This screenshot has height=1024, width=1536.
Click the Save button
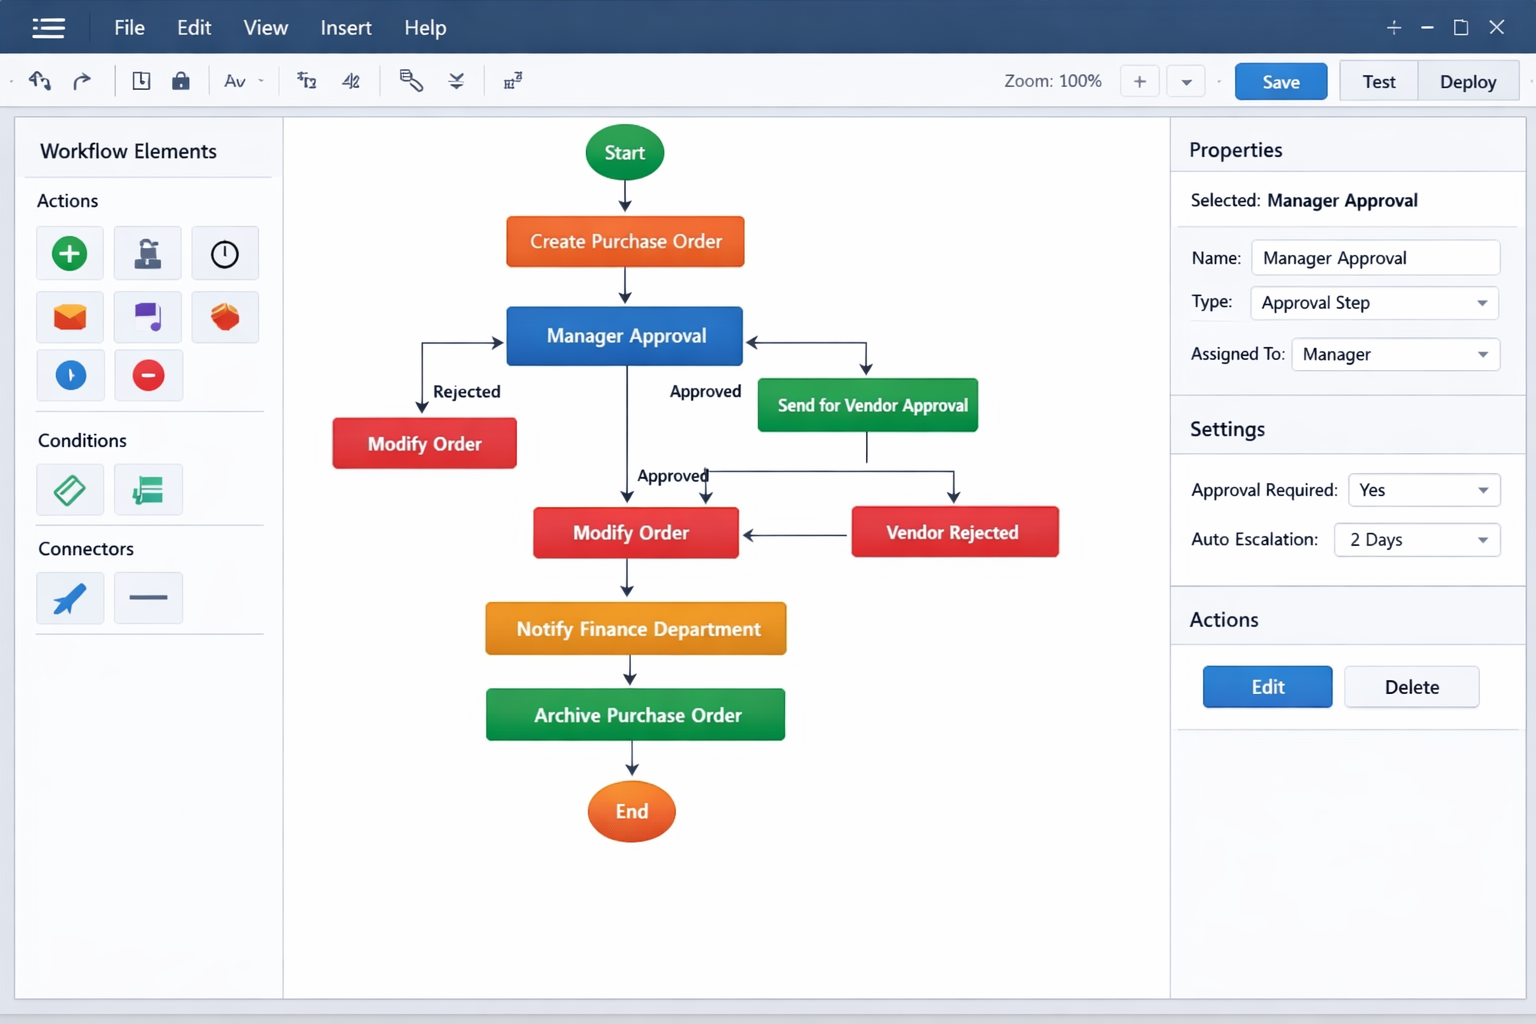1280,82
